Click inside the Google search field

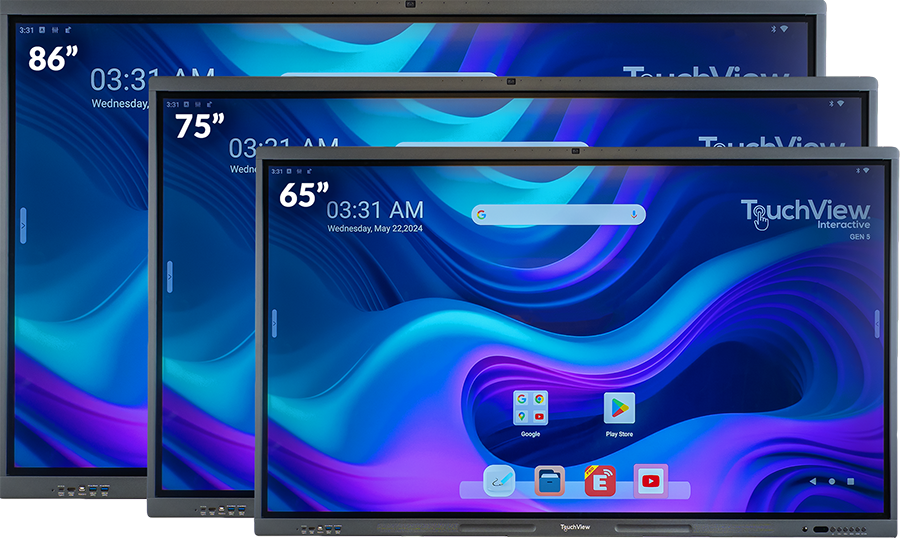tap(557, 215)
